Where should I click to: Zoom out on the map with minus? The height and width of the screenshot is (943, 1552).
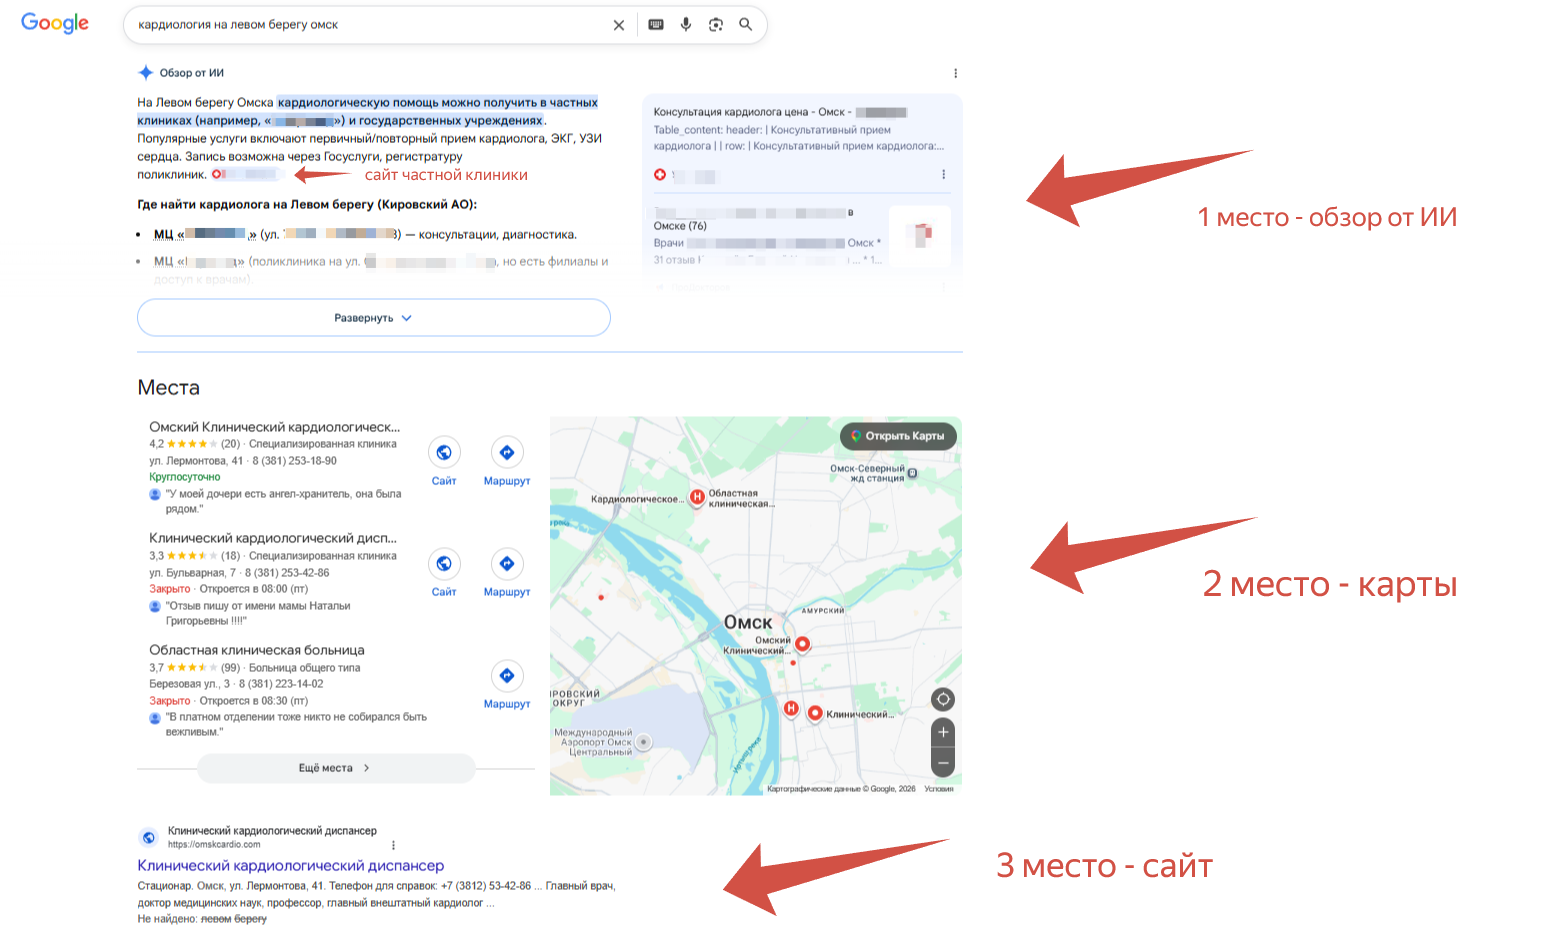(943, 763)
